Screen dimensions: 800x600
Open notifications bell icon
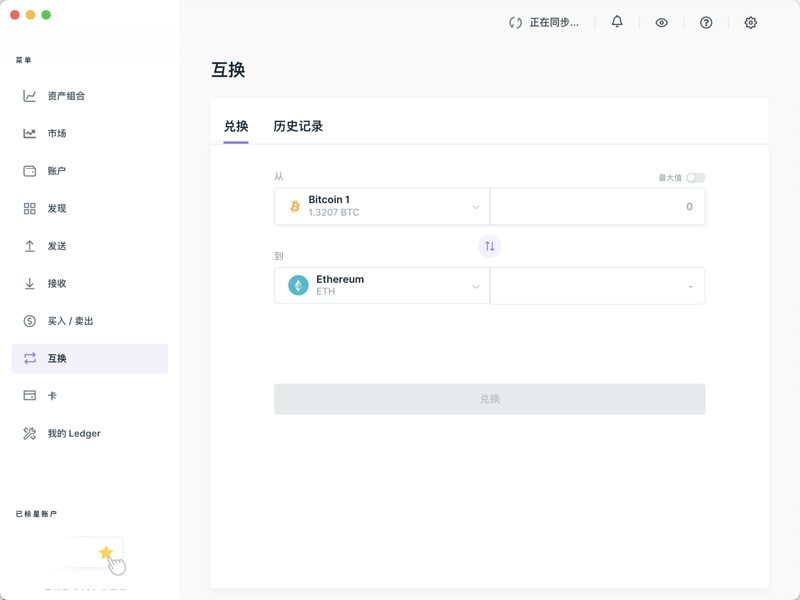click(x=617, y=22)
